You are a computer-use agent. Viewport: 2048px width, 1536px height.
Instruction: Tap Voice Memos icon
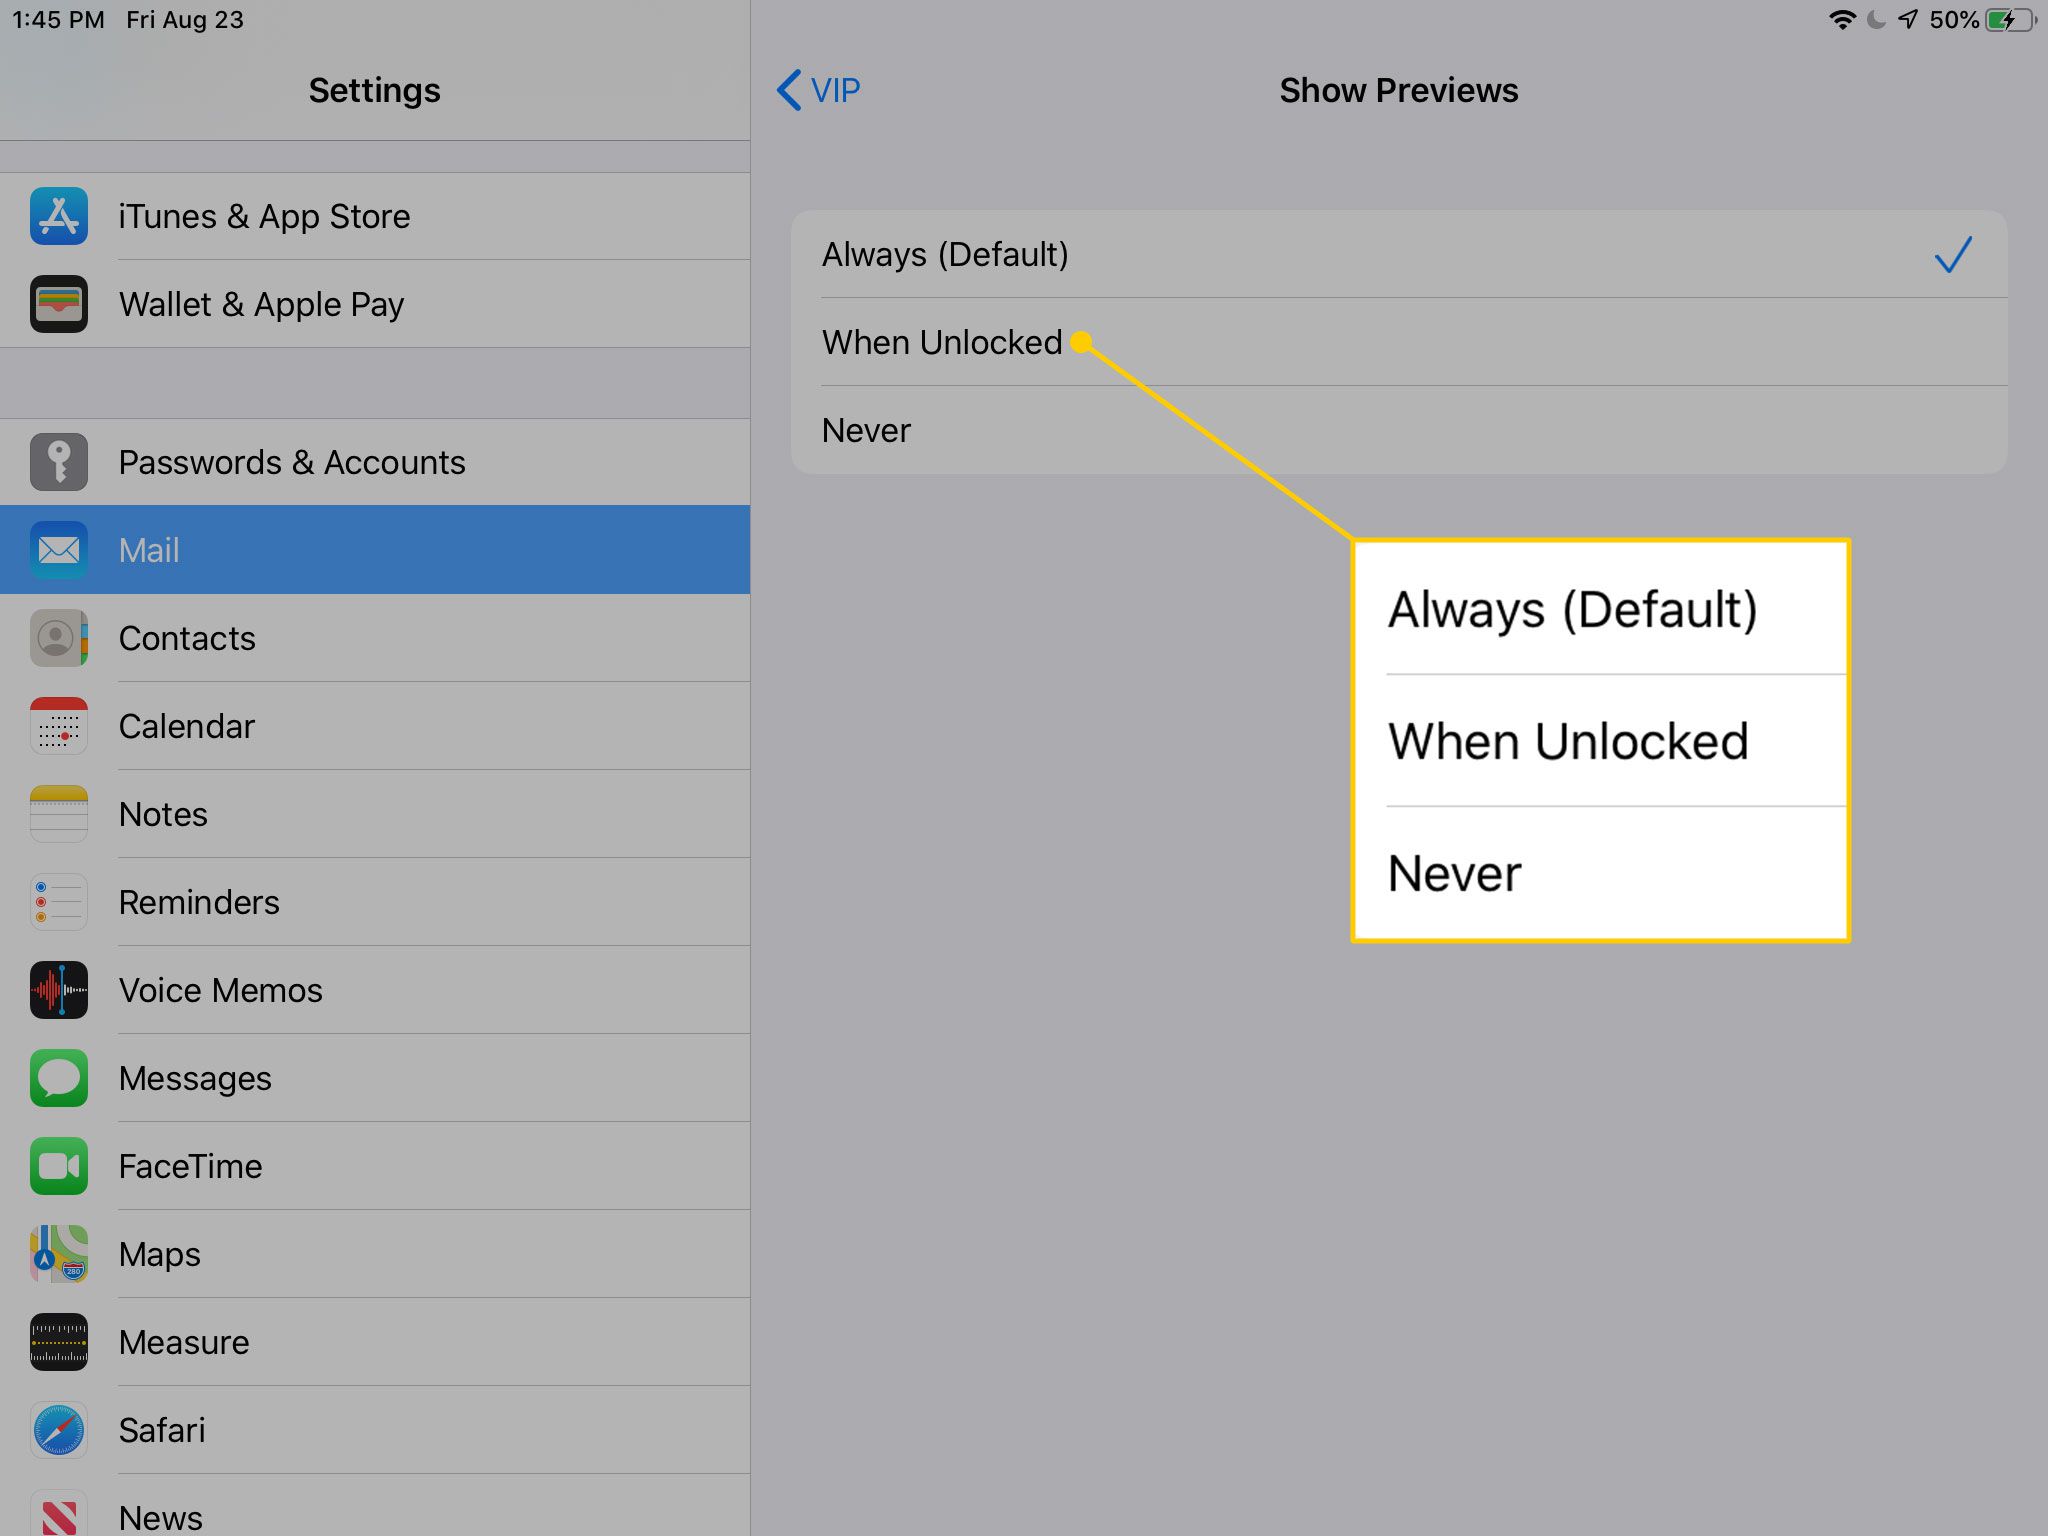58,989
